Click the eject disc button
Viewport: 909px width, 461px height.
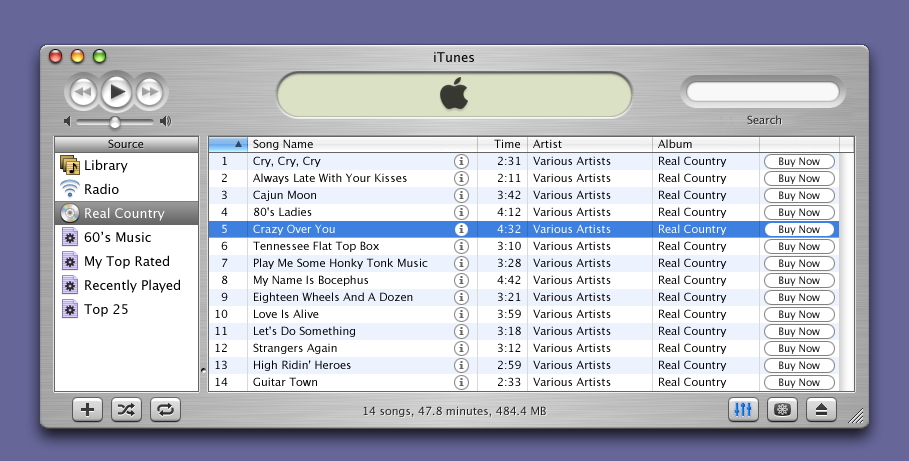click(x=821, y=410)
